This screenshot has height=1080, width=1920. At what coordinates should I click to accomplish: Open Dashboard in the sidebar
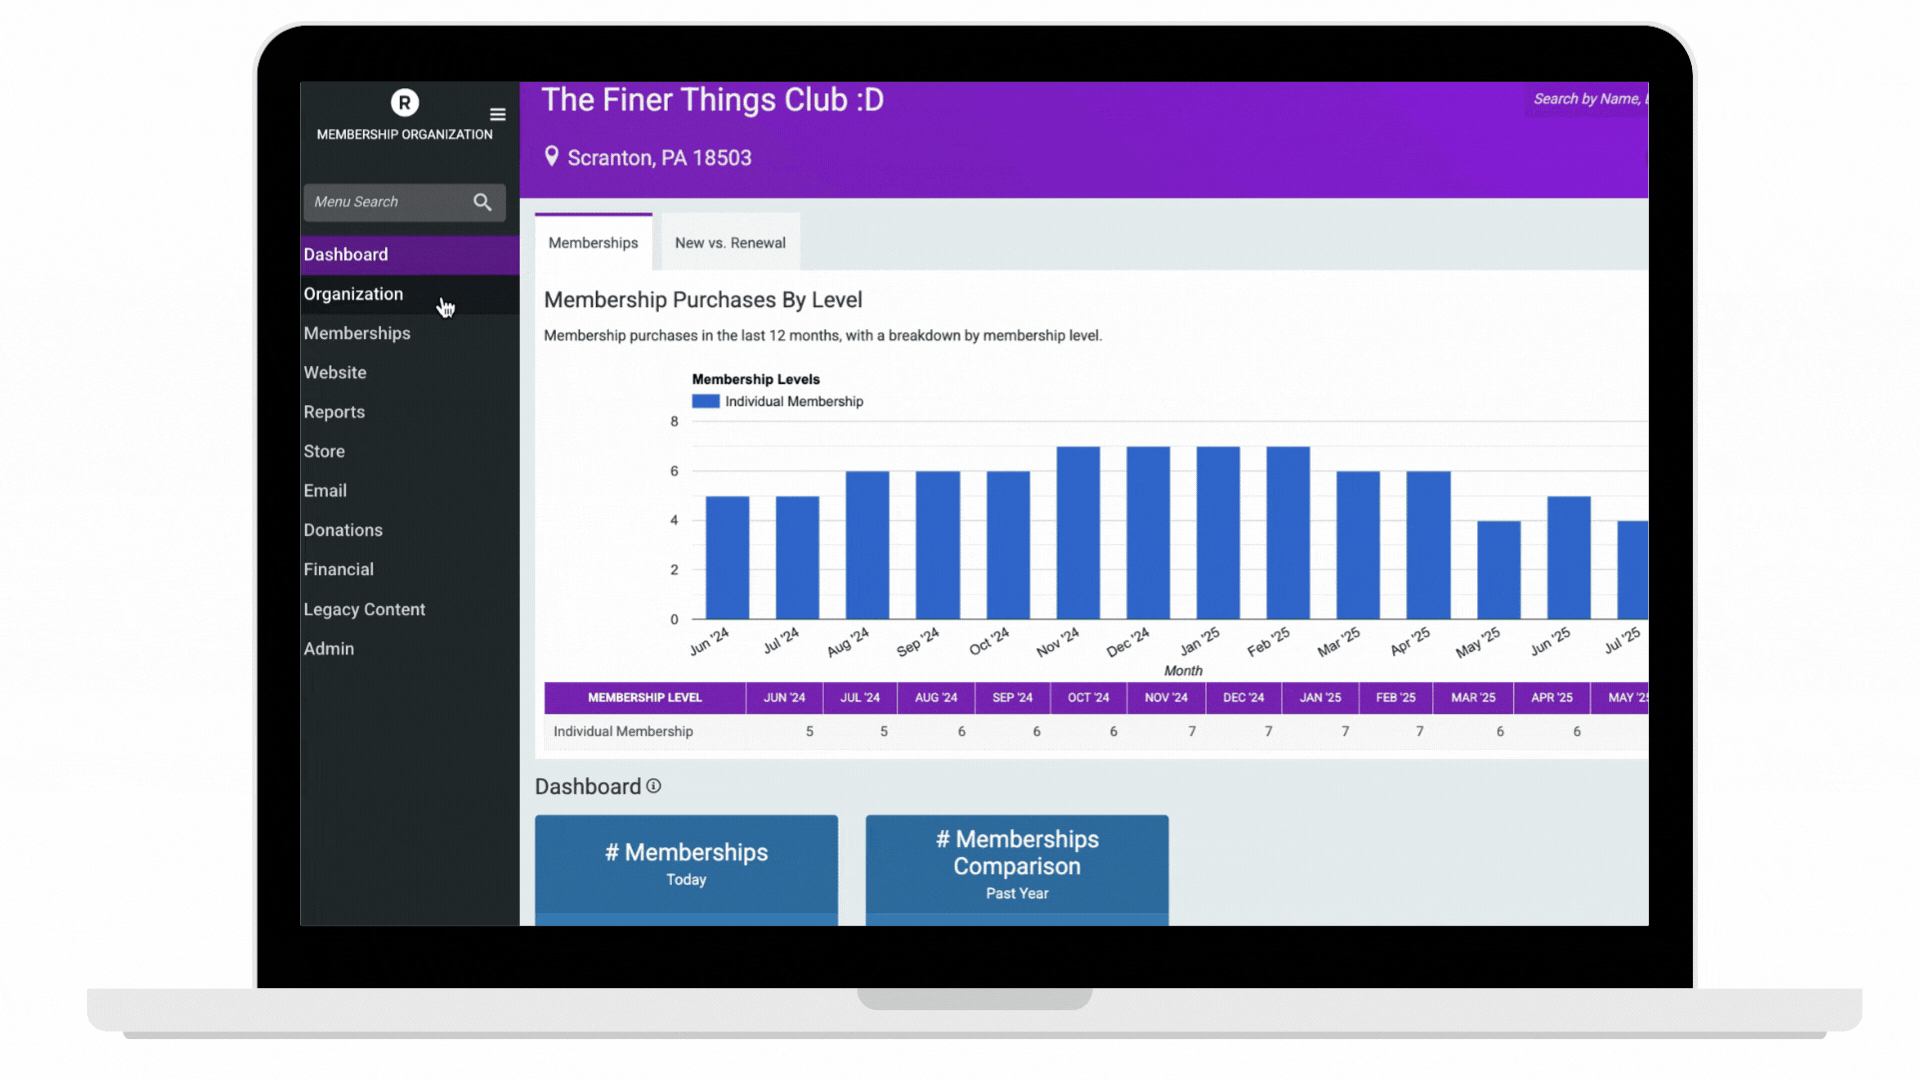(409, 255)
